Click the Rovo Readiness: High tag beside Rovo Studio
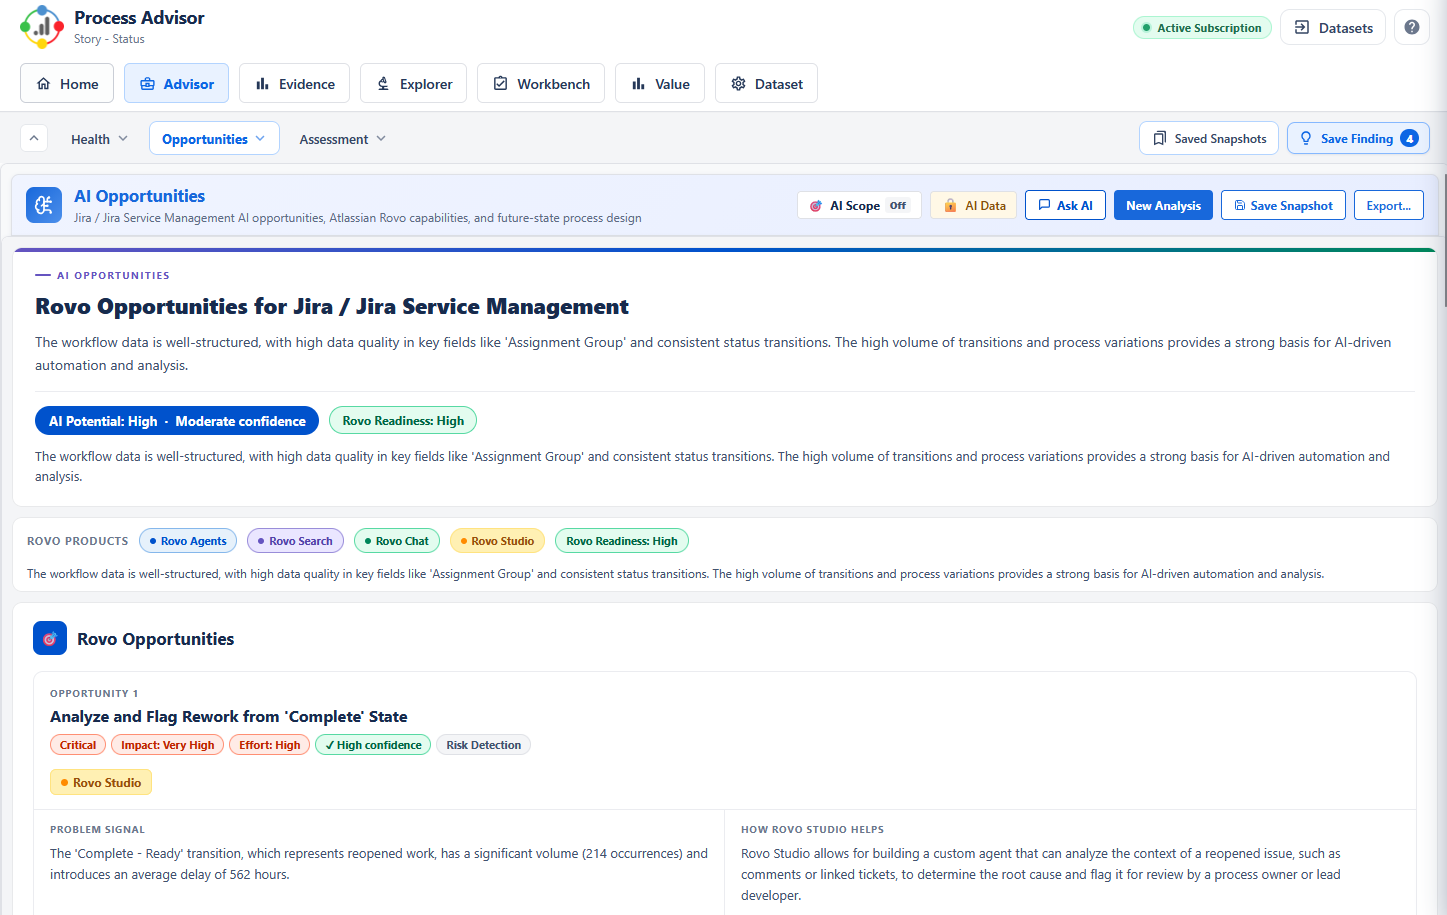The width and height of the screenshot is (1447, 915). point(622,541)
